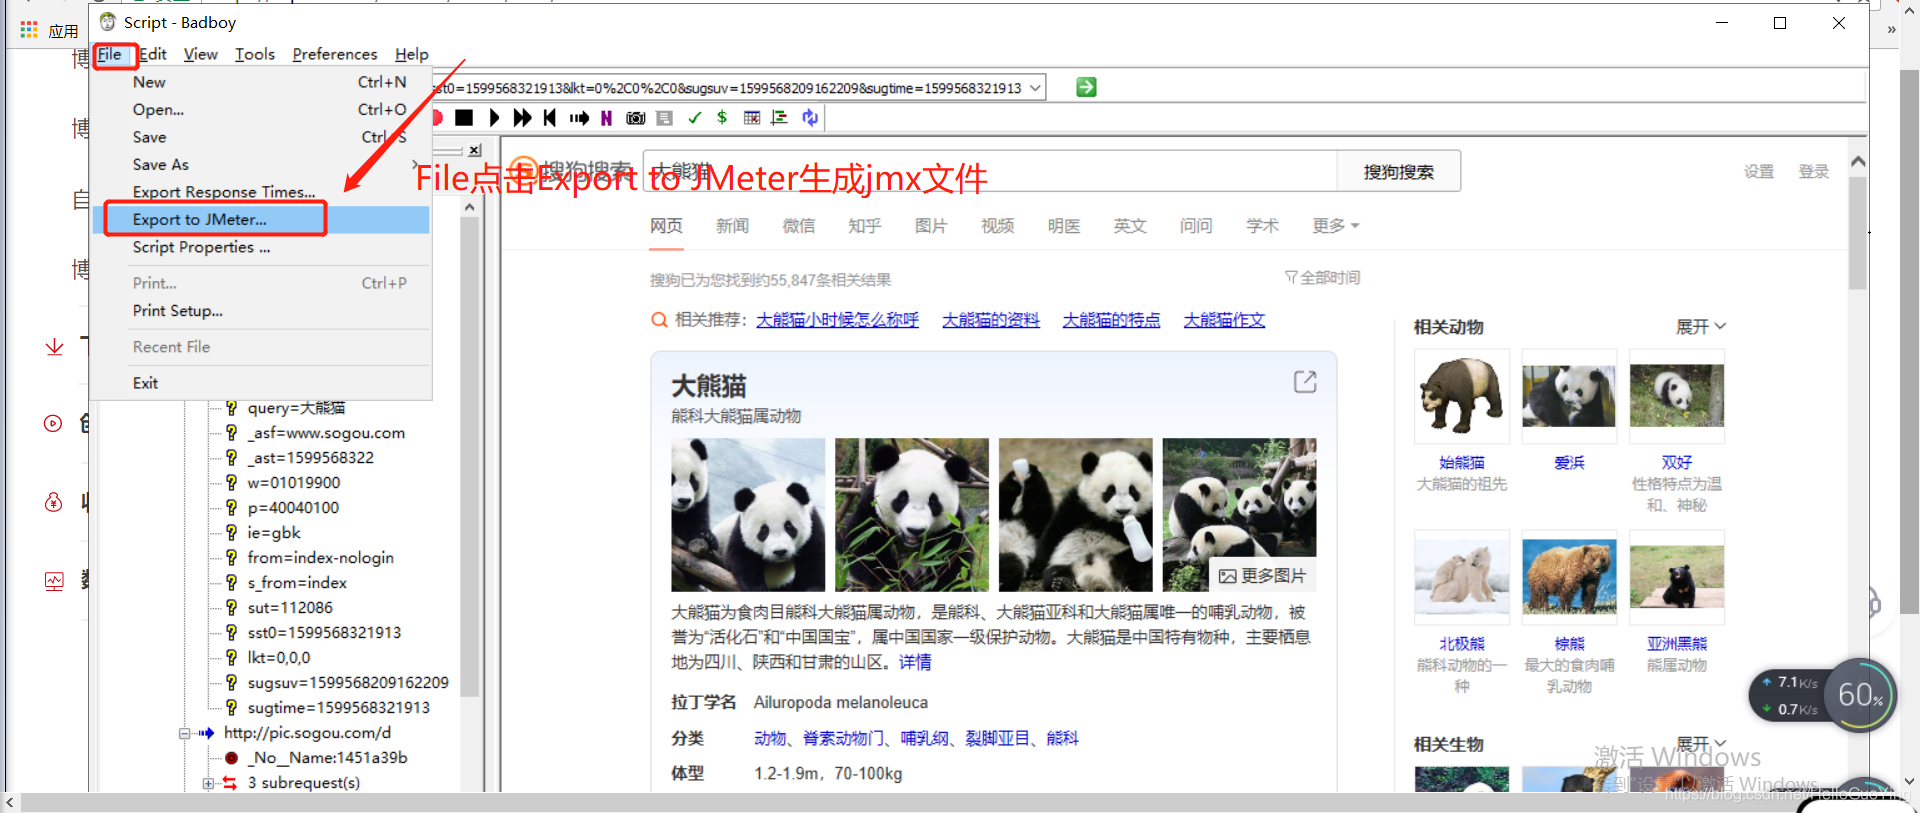
Task: Open the 大熊猫小时候怎么称呼 link
Action: [x=837, y=320]
